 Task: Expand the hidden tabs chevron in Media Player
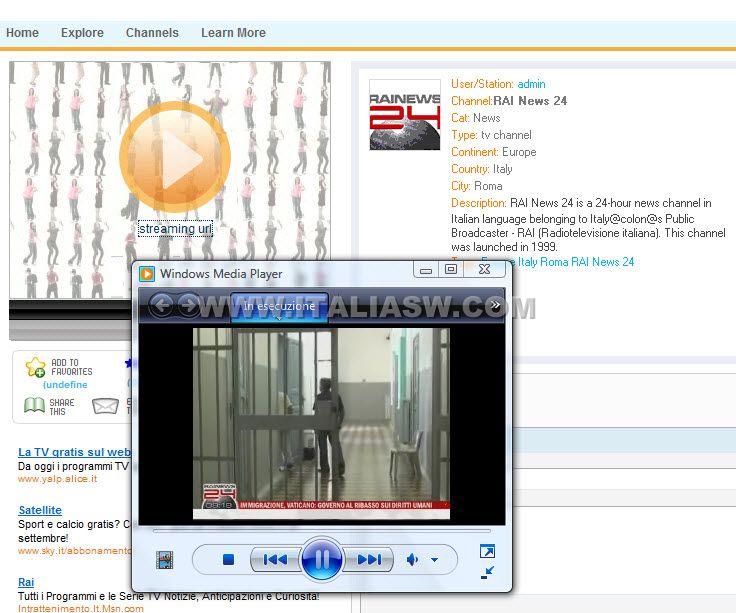click(x=495, y=305)
